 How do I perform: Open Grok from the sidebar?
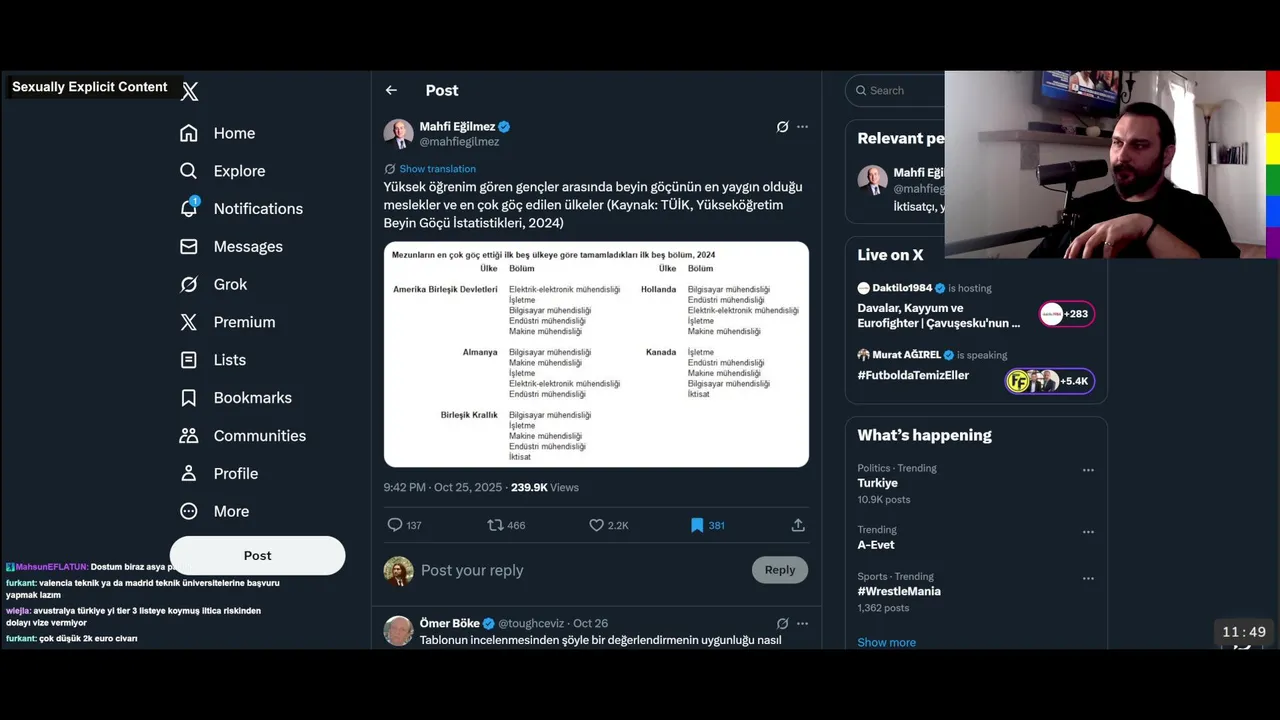point(230,284)
